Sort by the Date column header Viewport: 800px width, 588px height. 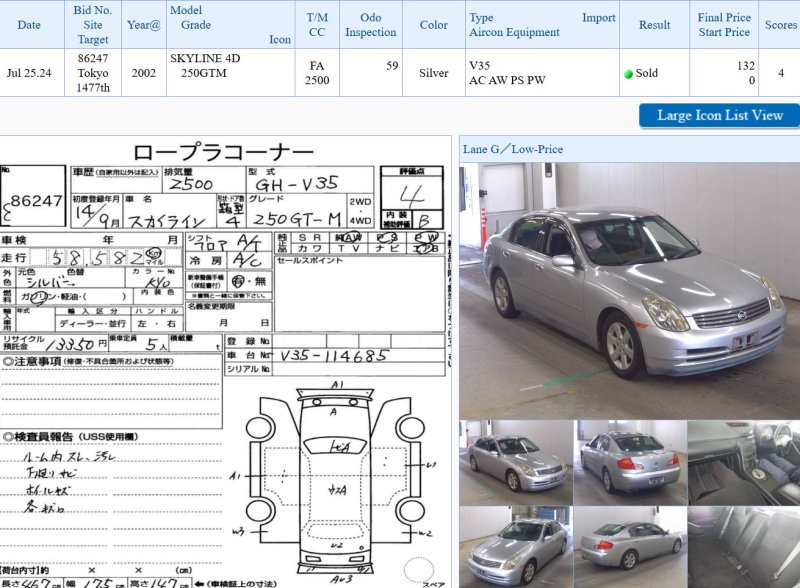[x=29, y=25]
